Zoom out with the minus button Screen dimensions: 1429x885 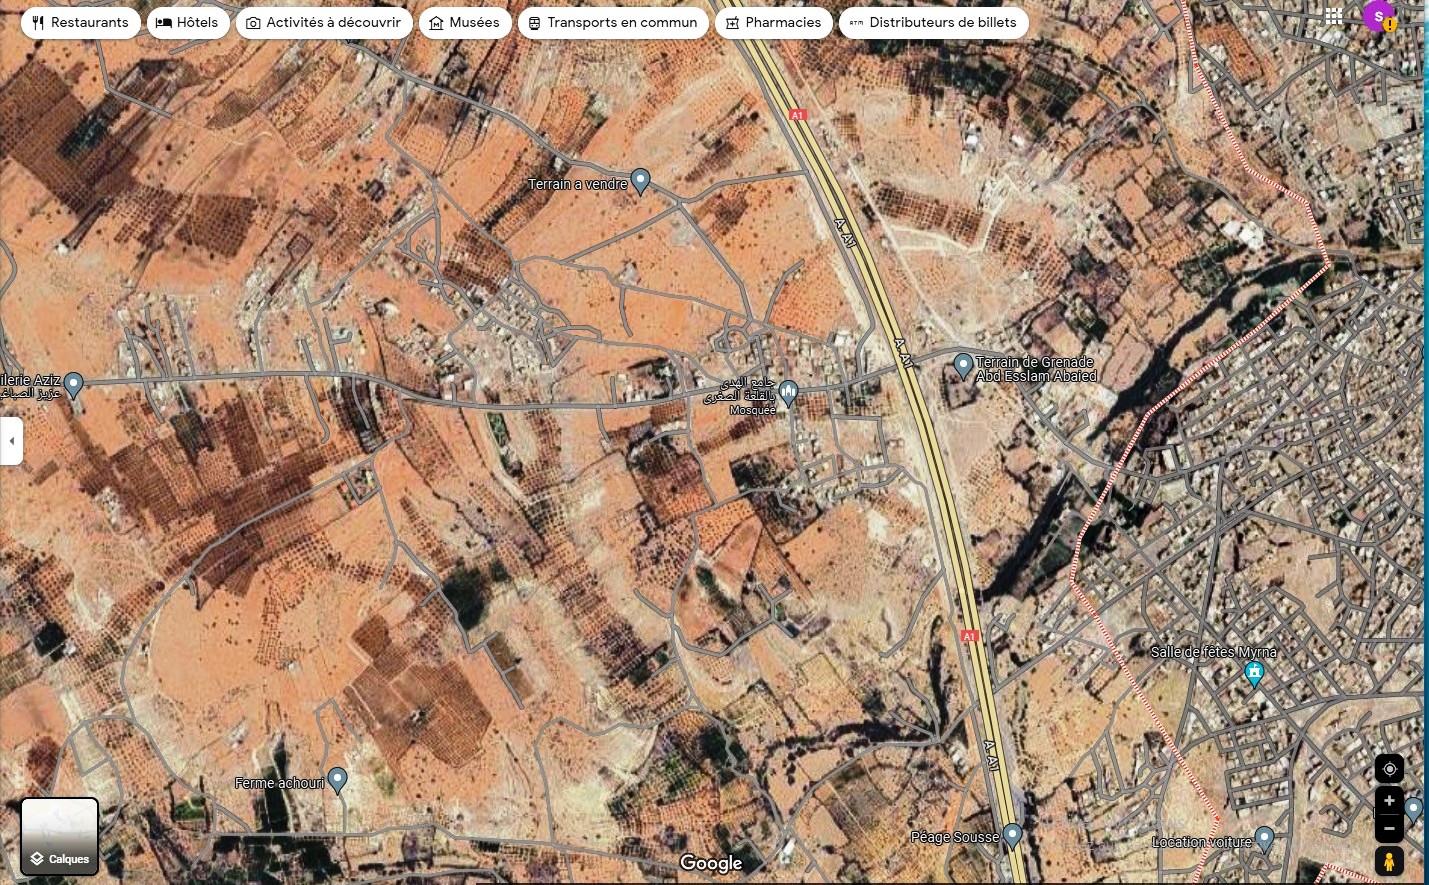(1389, 828)
